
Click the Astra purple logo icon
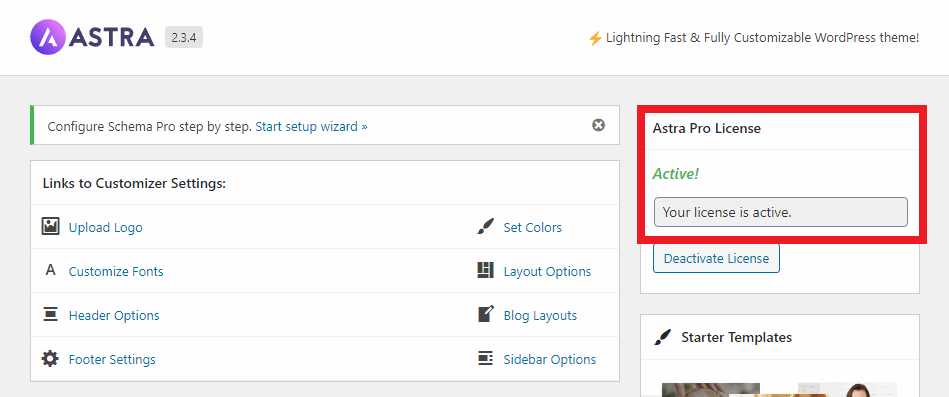point(47,38)
